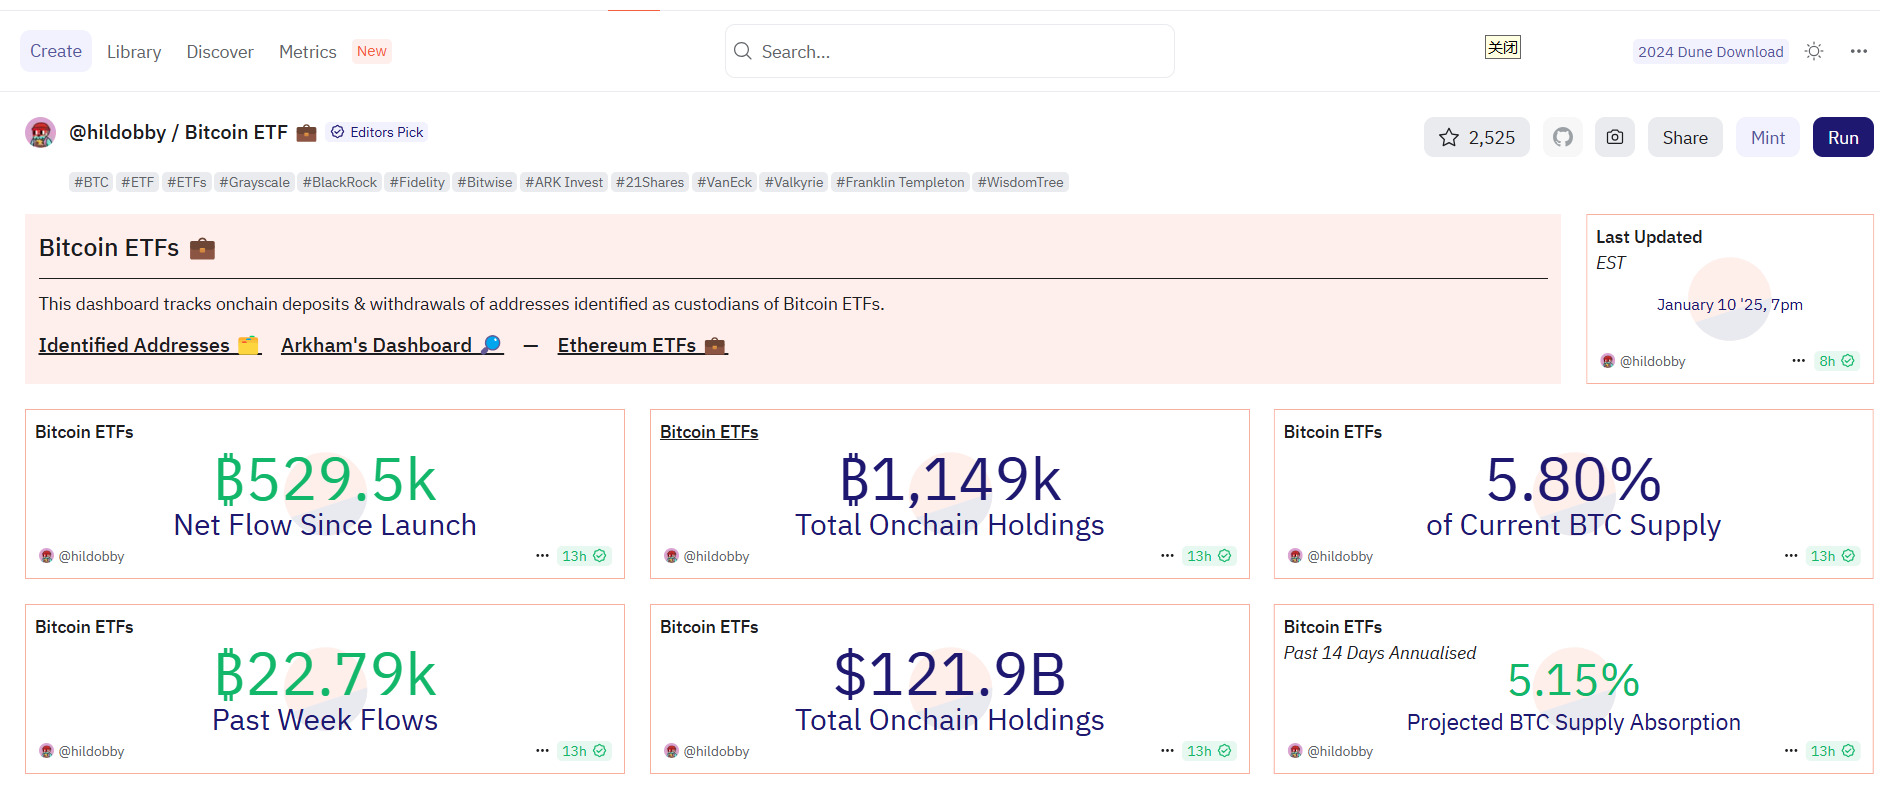The image size is (1880, 786).
Task: Click the search magnifier icon
Action: coord(743,51)
